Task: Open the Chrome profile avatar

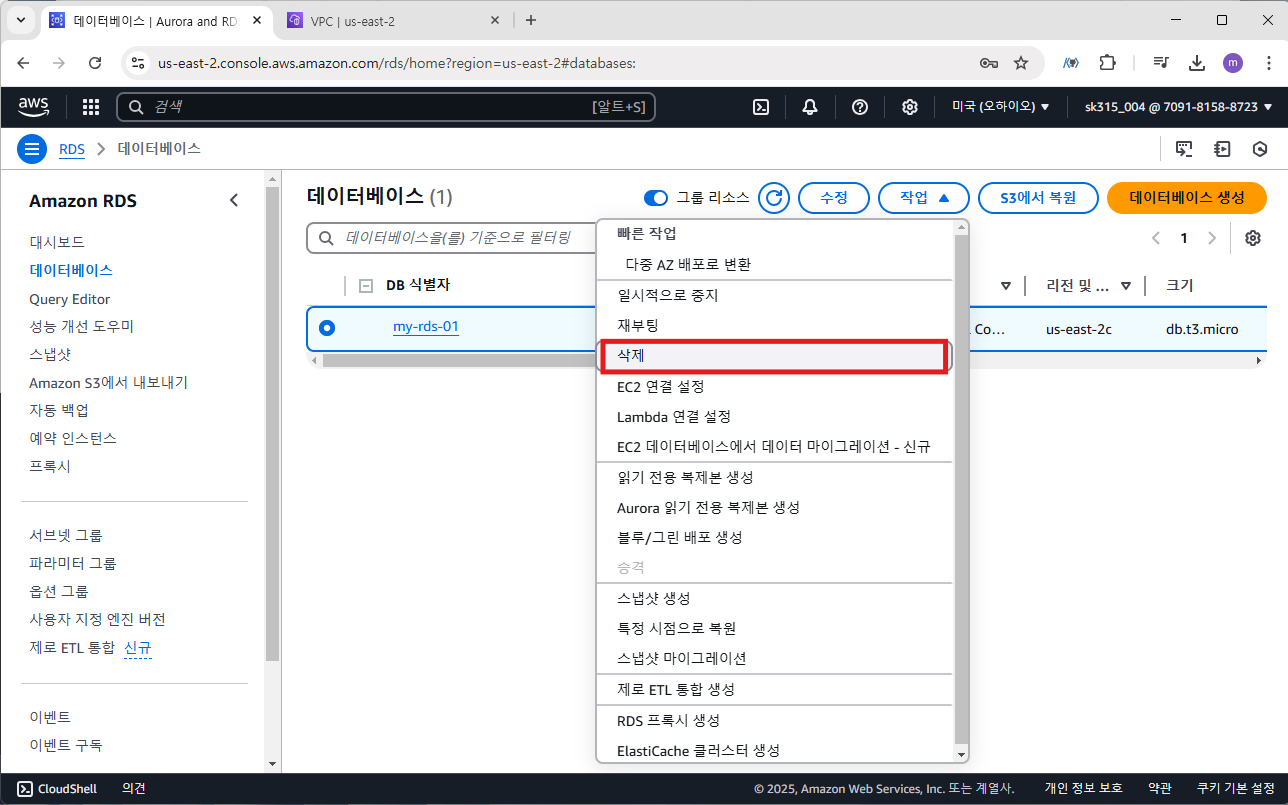Action: pos(1233,63)
